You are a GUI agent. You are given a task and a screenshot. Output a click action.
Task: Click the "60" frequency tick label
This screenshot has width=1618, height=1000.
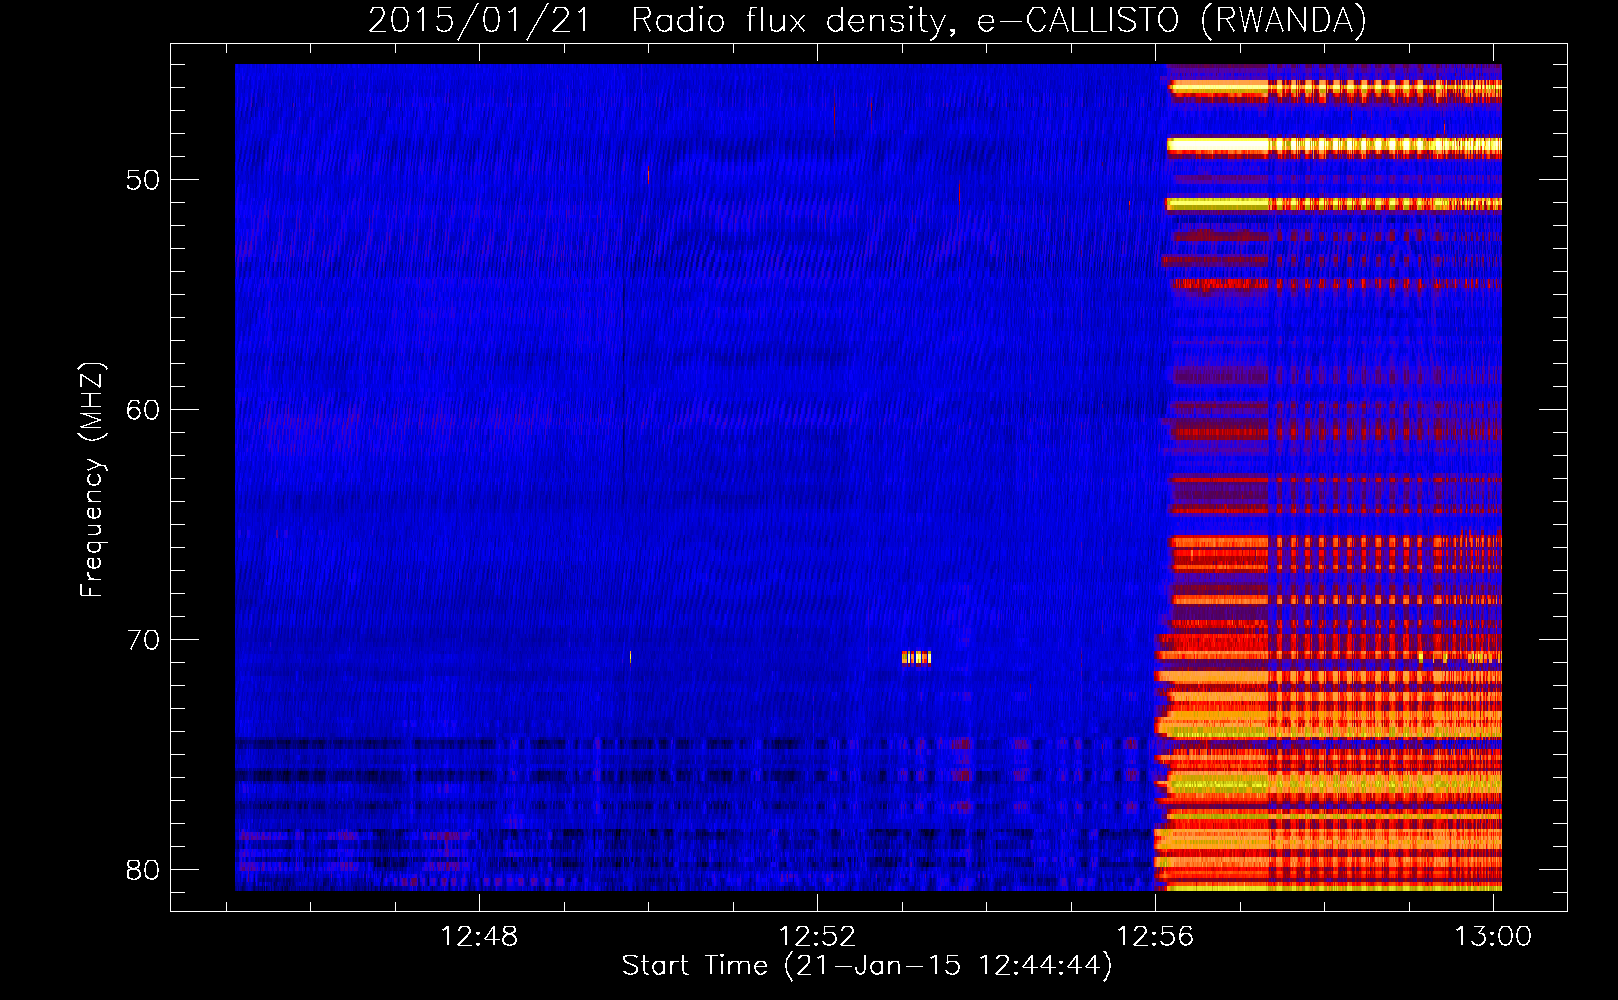(x=144, y=410)
